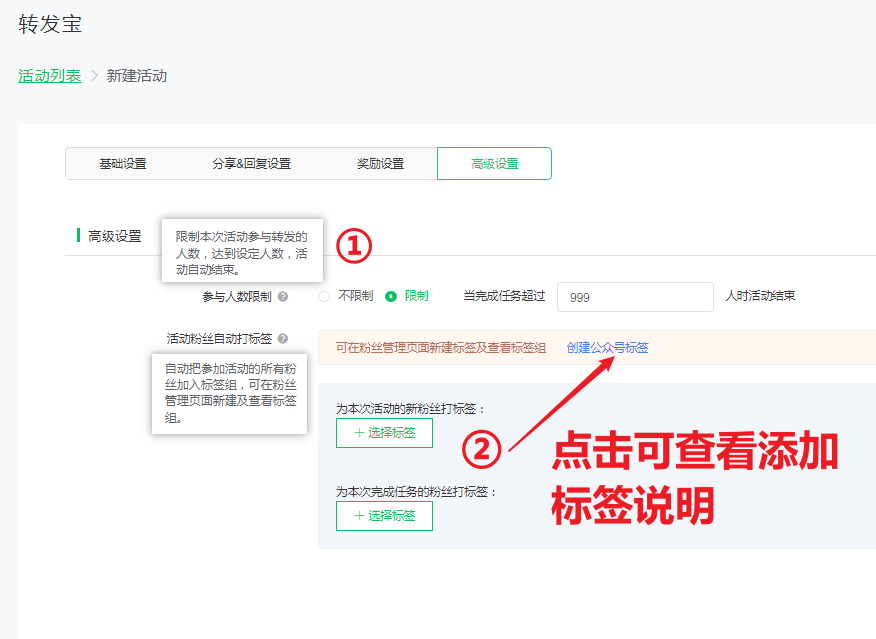Screen dimensions: 876x639
Task: Click help icon next to 活动粉丝自动打标签
Action: [283, 338]
